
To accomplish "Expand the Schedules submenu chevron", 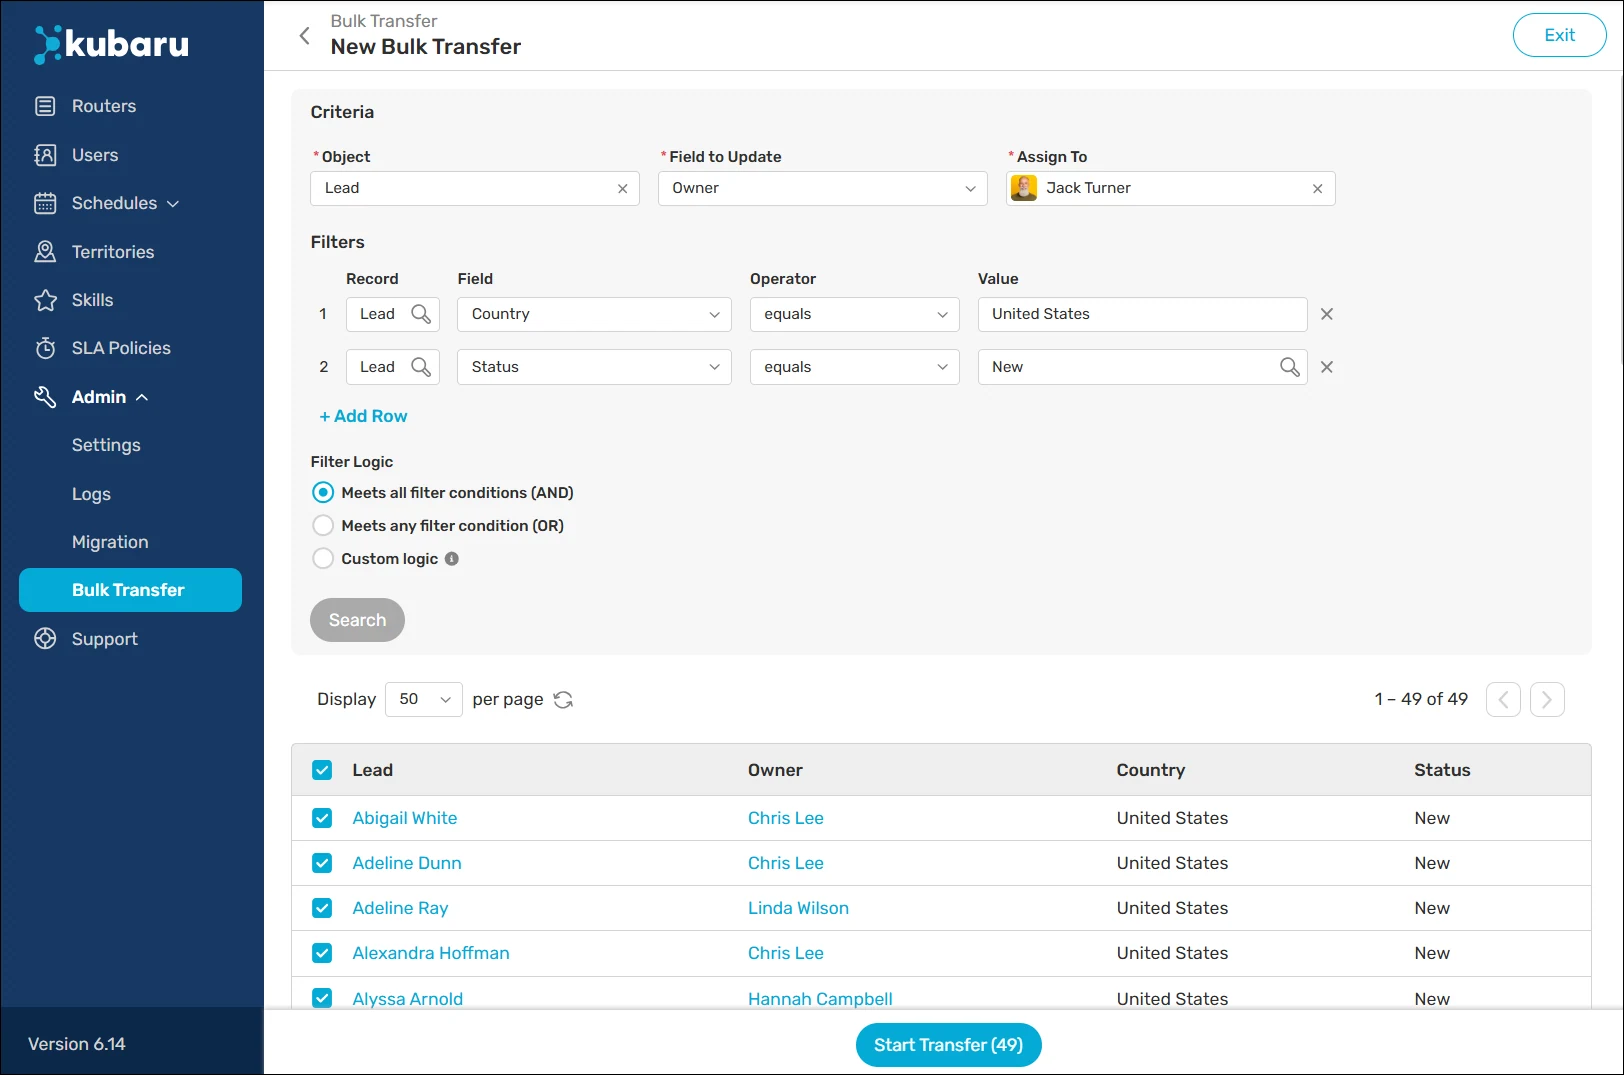I will click(173, 204).
